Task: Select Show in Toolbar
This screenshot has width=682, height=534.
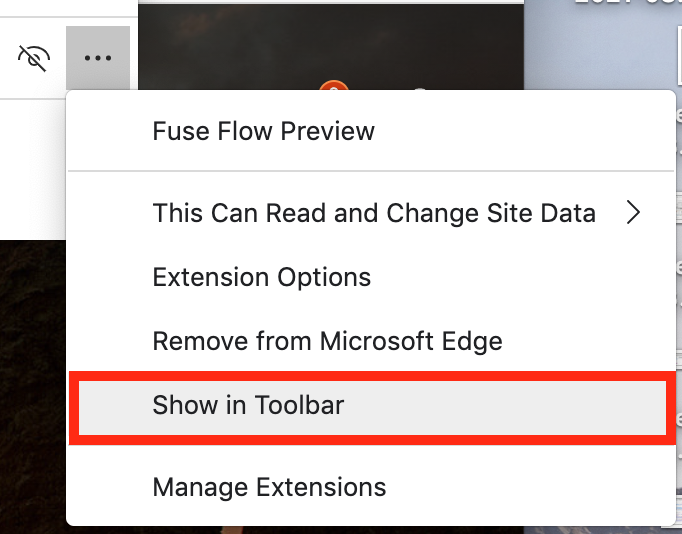Action: [372, 407]
